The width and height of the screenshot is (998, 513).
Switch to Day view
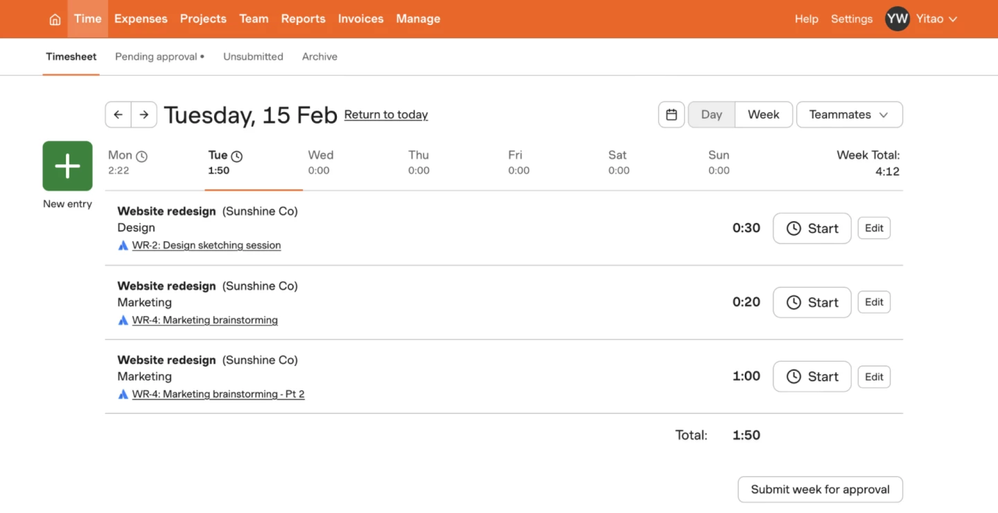coord(712,115)
